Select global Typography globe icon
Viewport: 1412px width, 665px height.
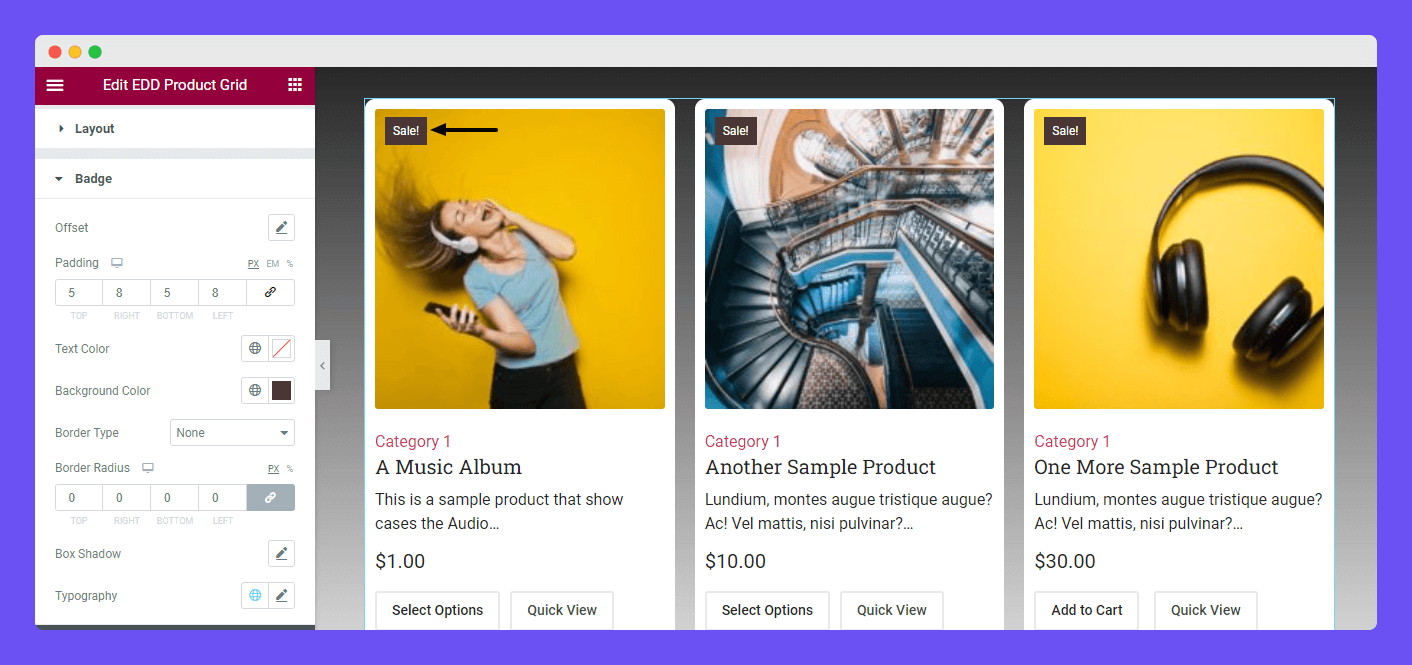click(255, 596)
